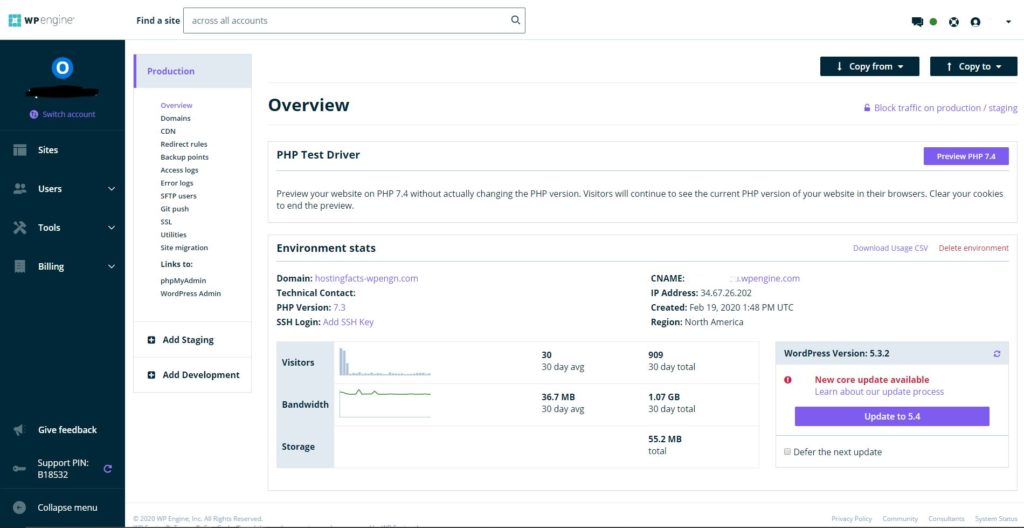Open Redirect rules
This screenshot has width=1024, height=528.
[x=184, y=144]
